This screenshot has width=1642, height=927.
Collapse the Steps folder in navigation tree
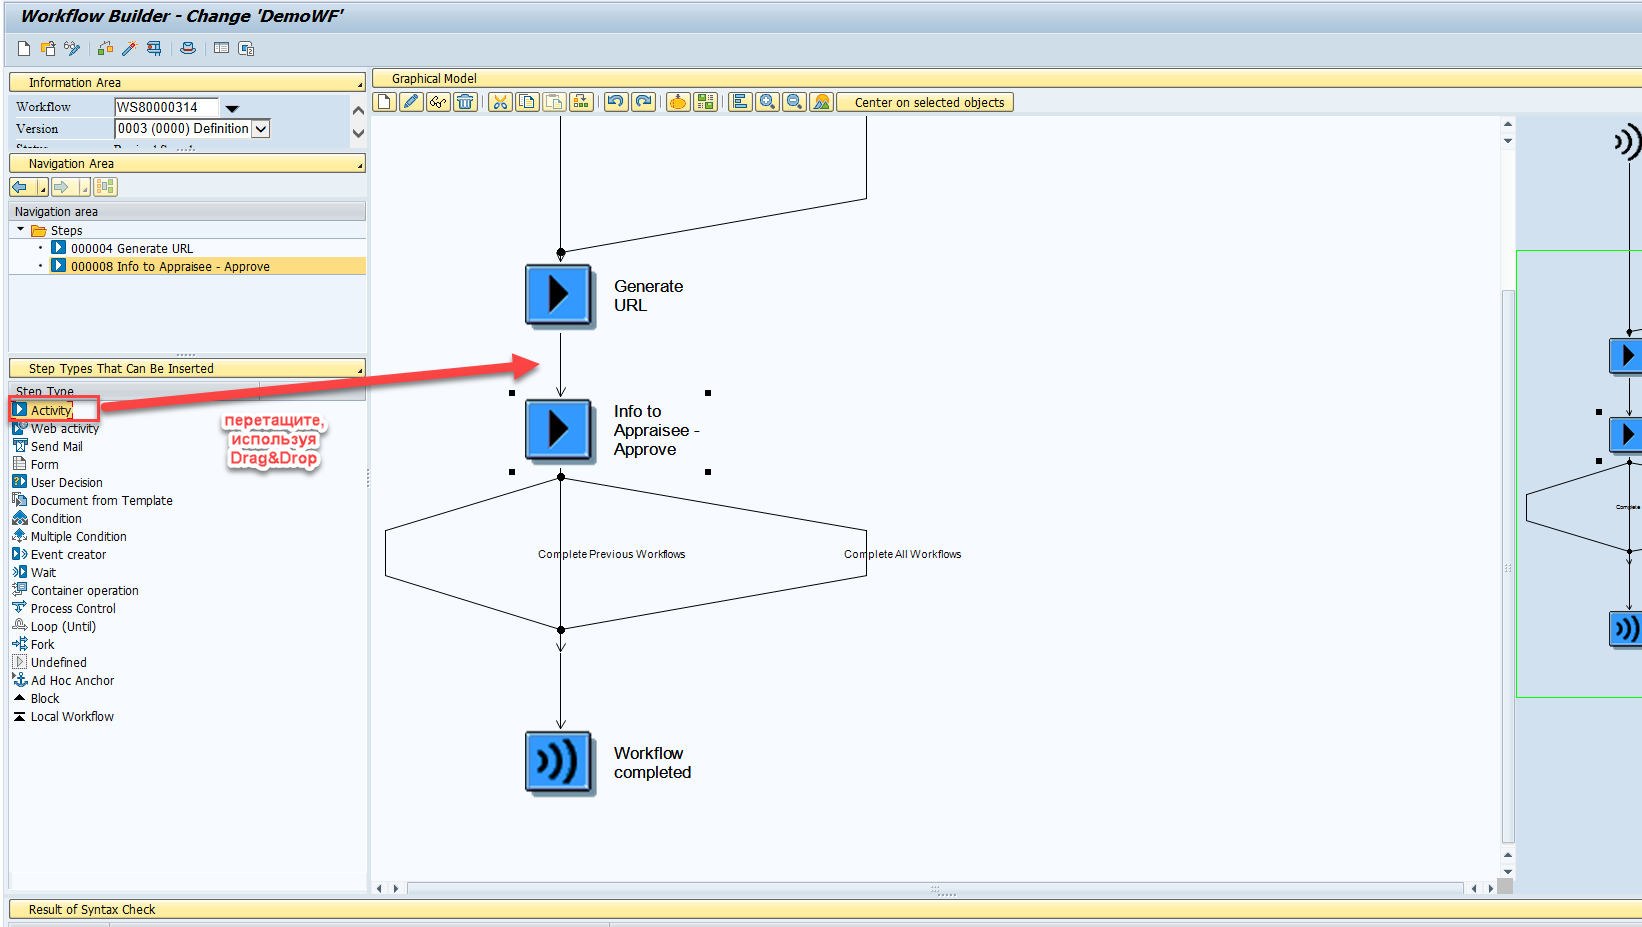[20, 230]
